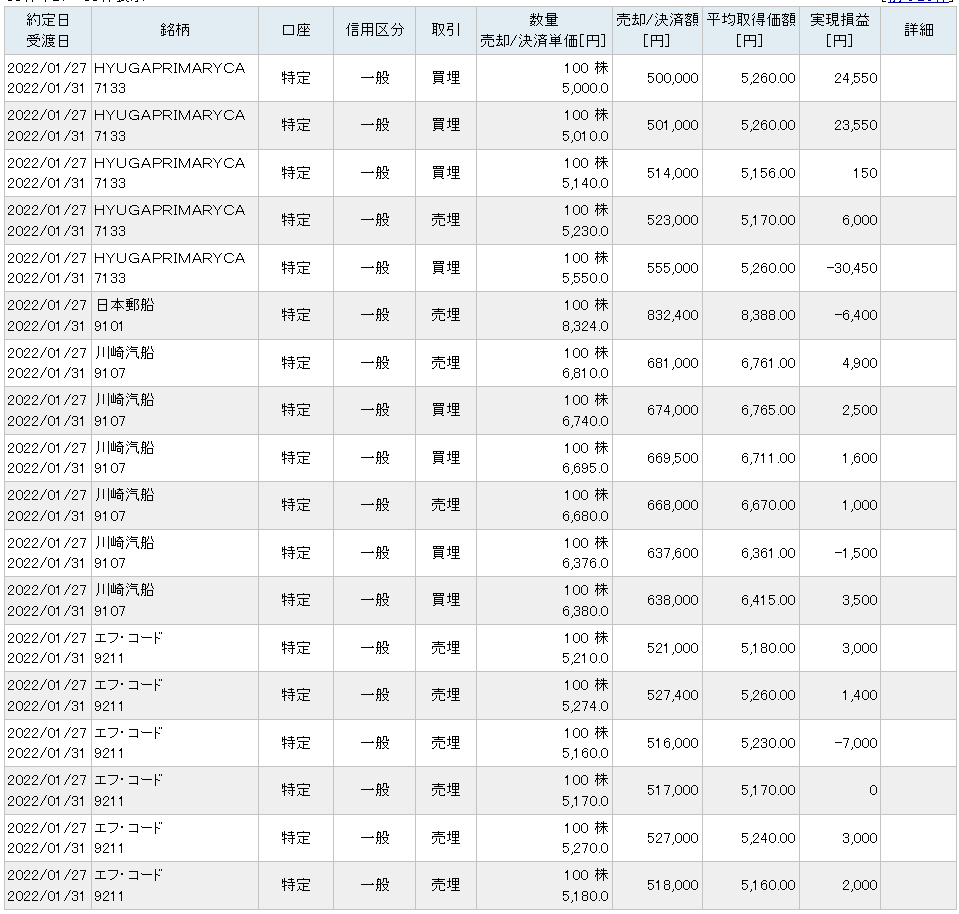Select the average cost 6,765.00
Image resolution: width=959 pixels, height=914 pixels.
[768, 410]
